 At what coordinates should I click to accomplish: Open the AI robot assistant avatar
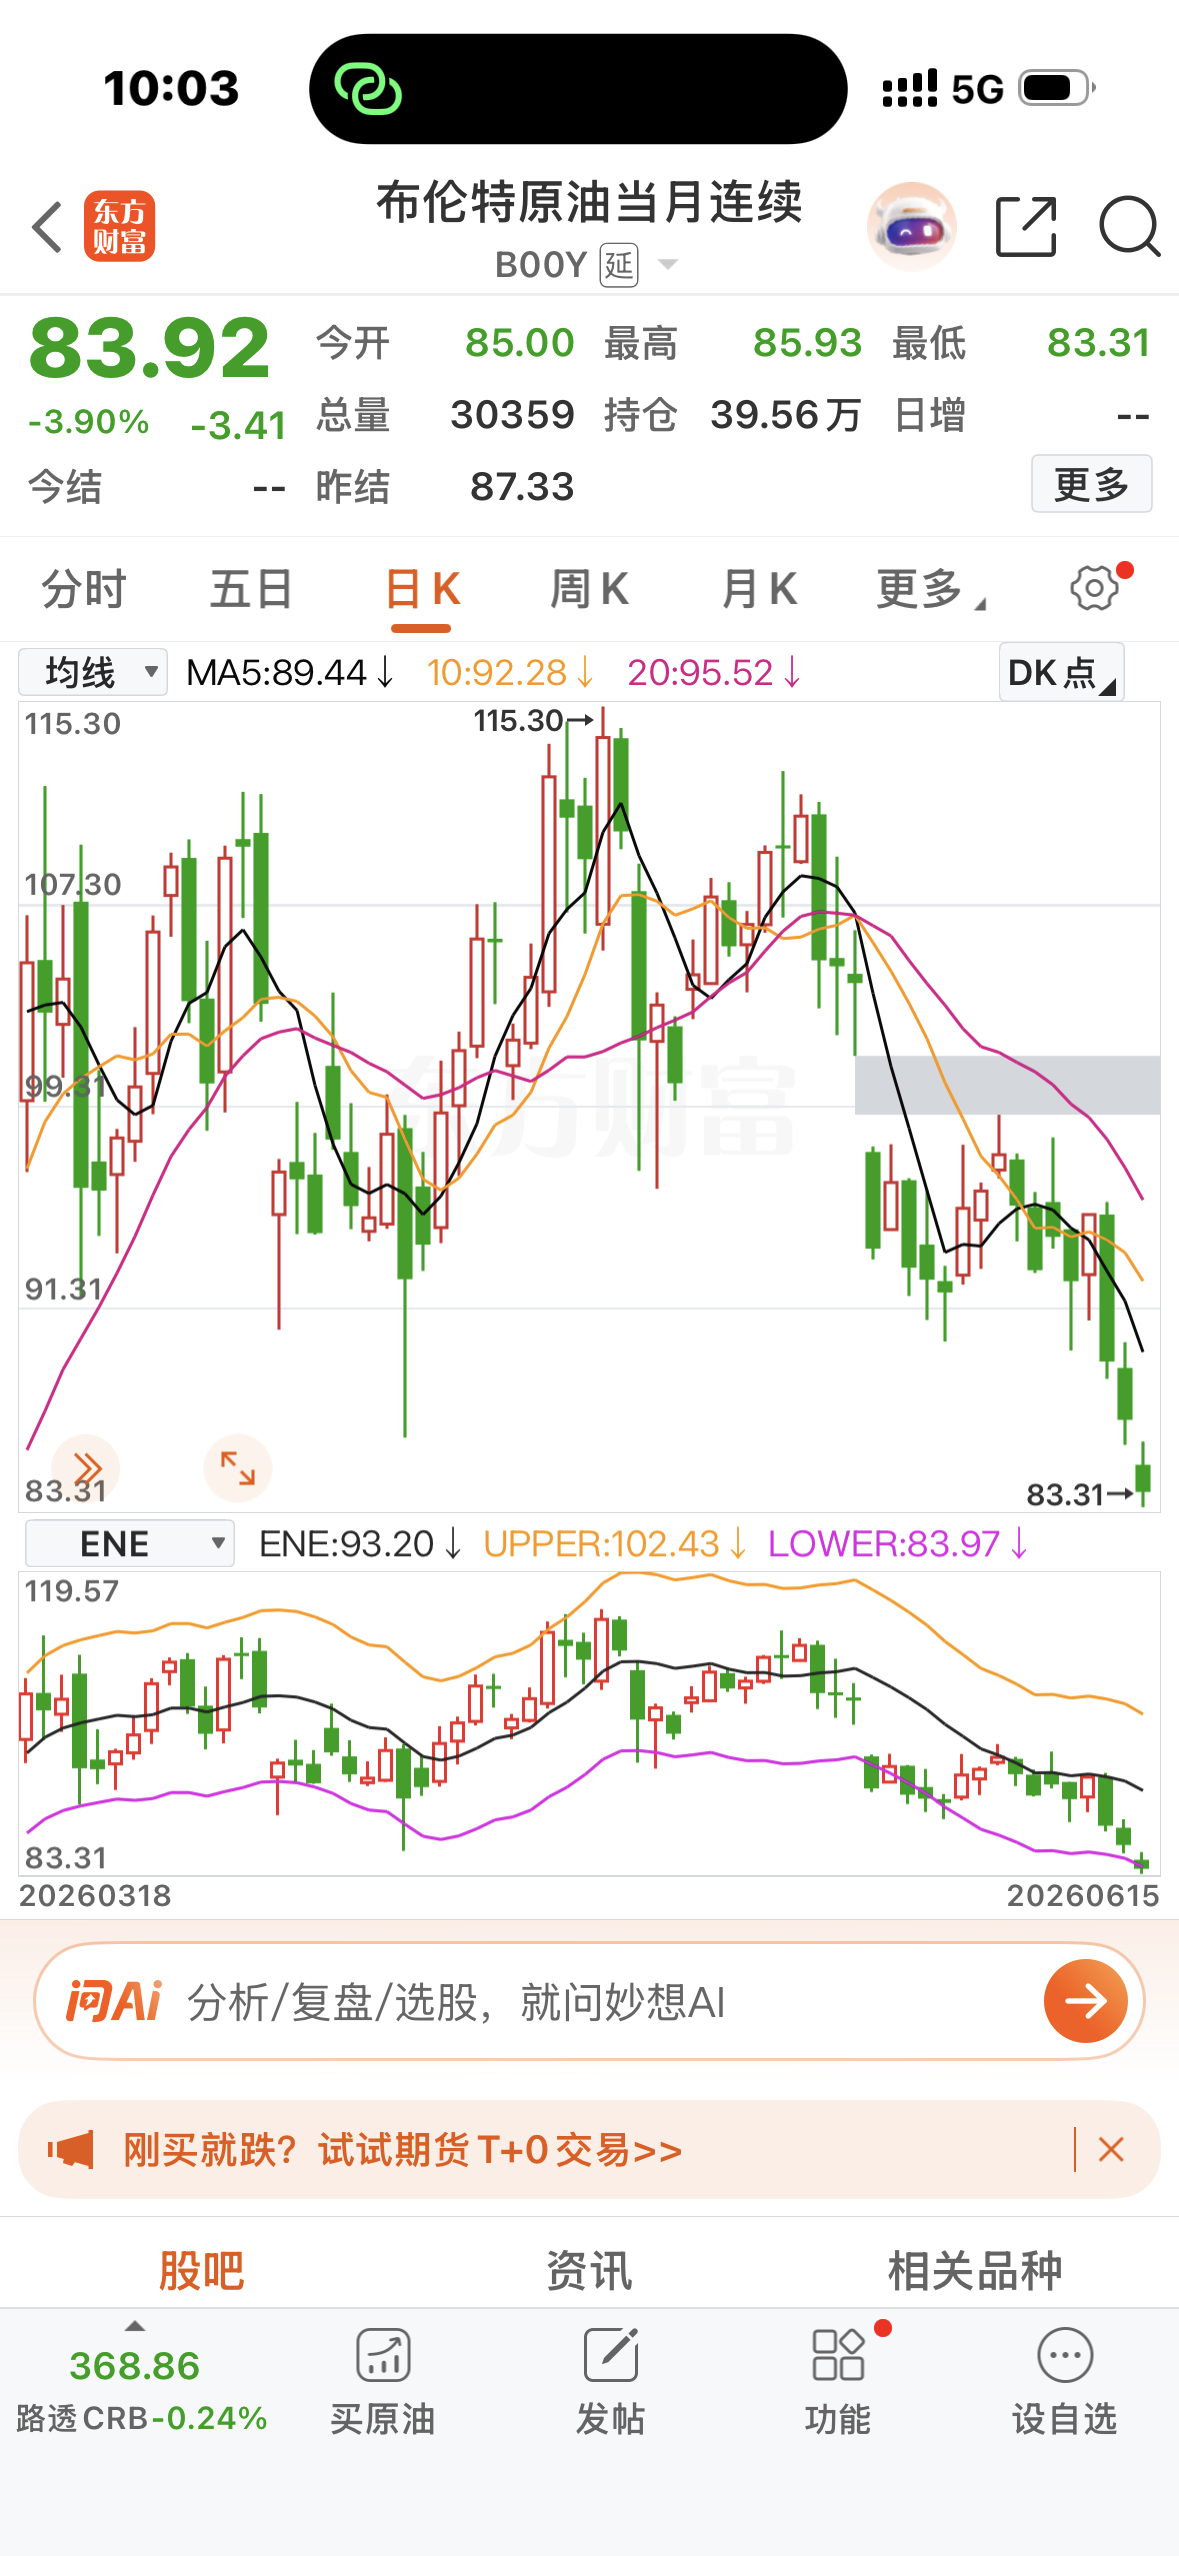[911, 227]
